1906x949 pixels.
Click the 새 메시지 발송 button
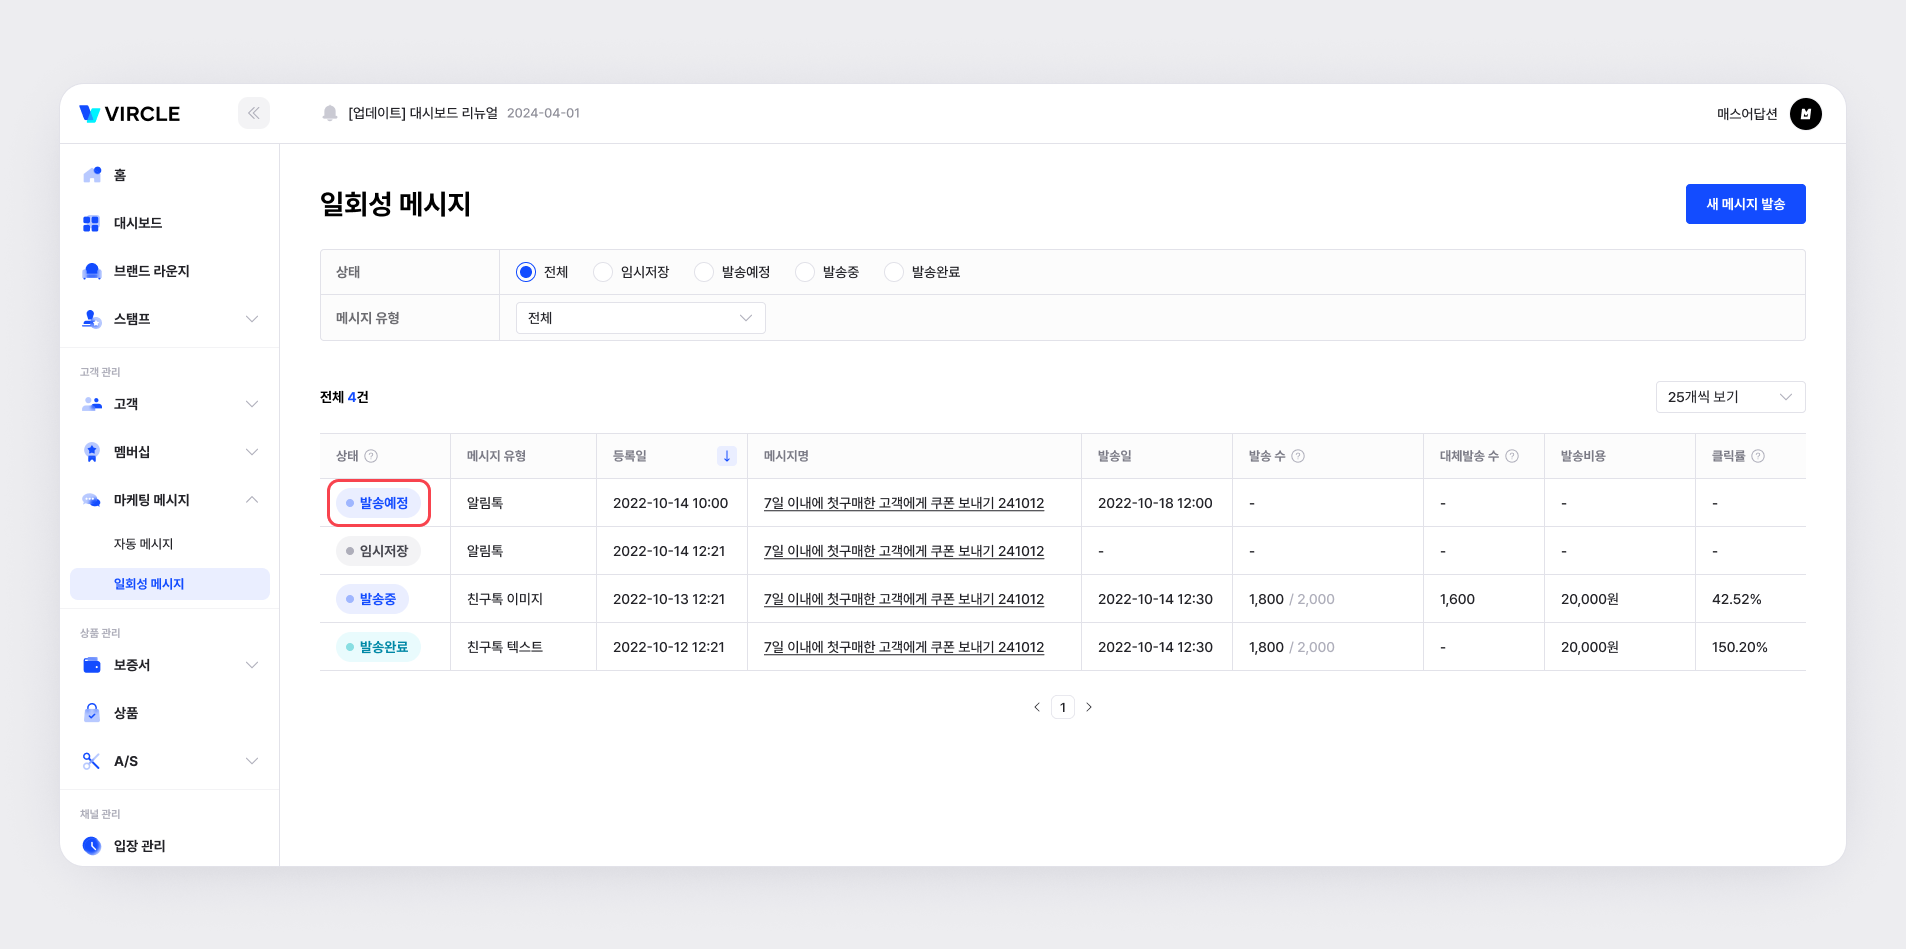[1745, 204]
